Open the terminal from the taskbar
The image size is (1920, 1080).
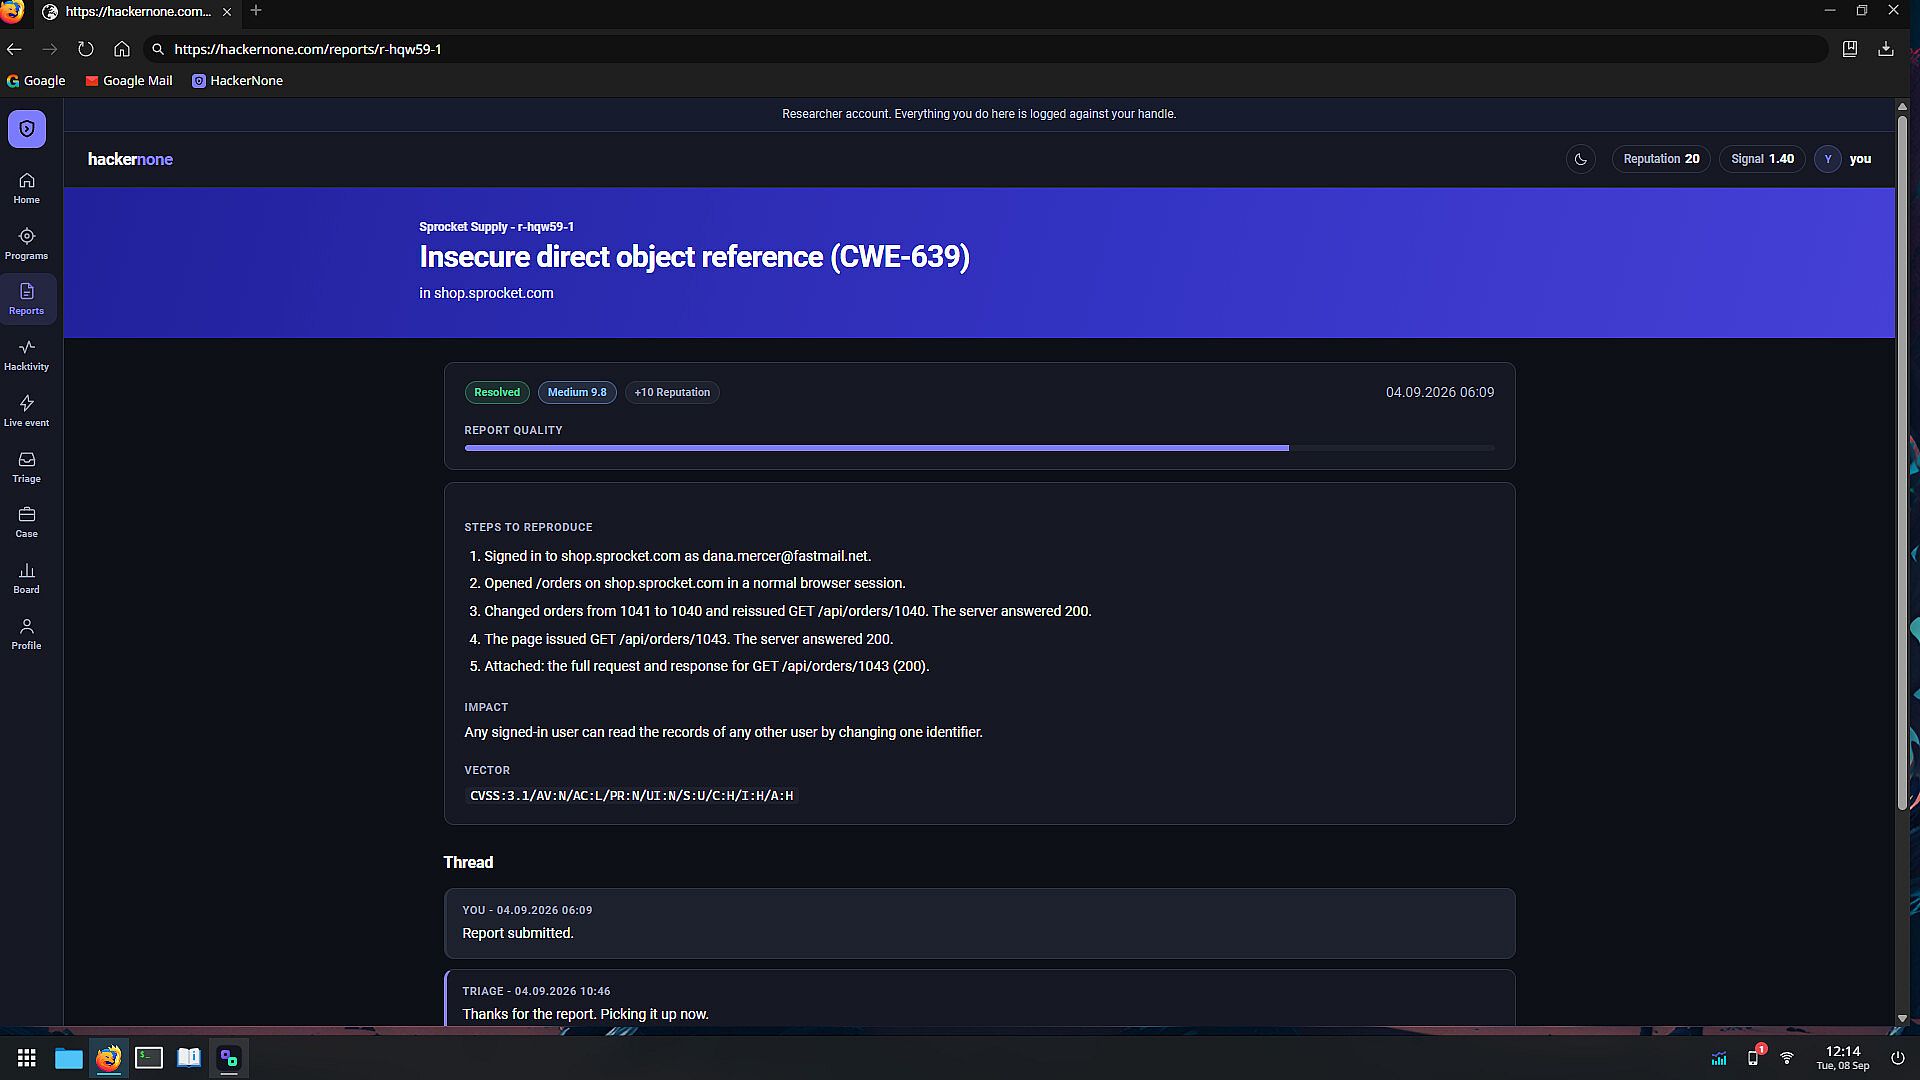pyautogui.click(x=149, y=1058)
